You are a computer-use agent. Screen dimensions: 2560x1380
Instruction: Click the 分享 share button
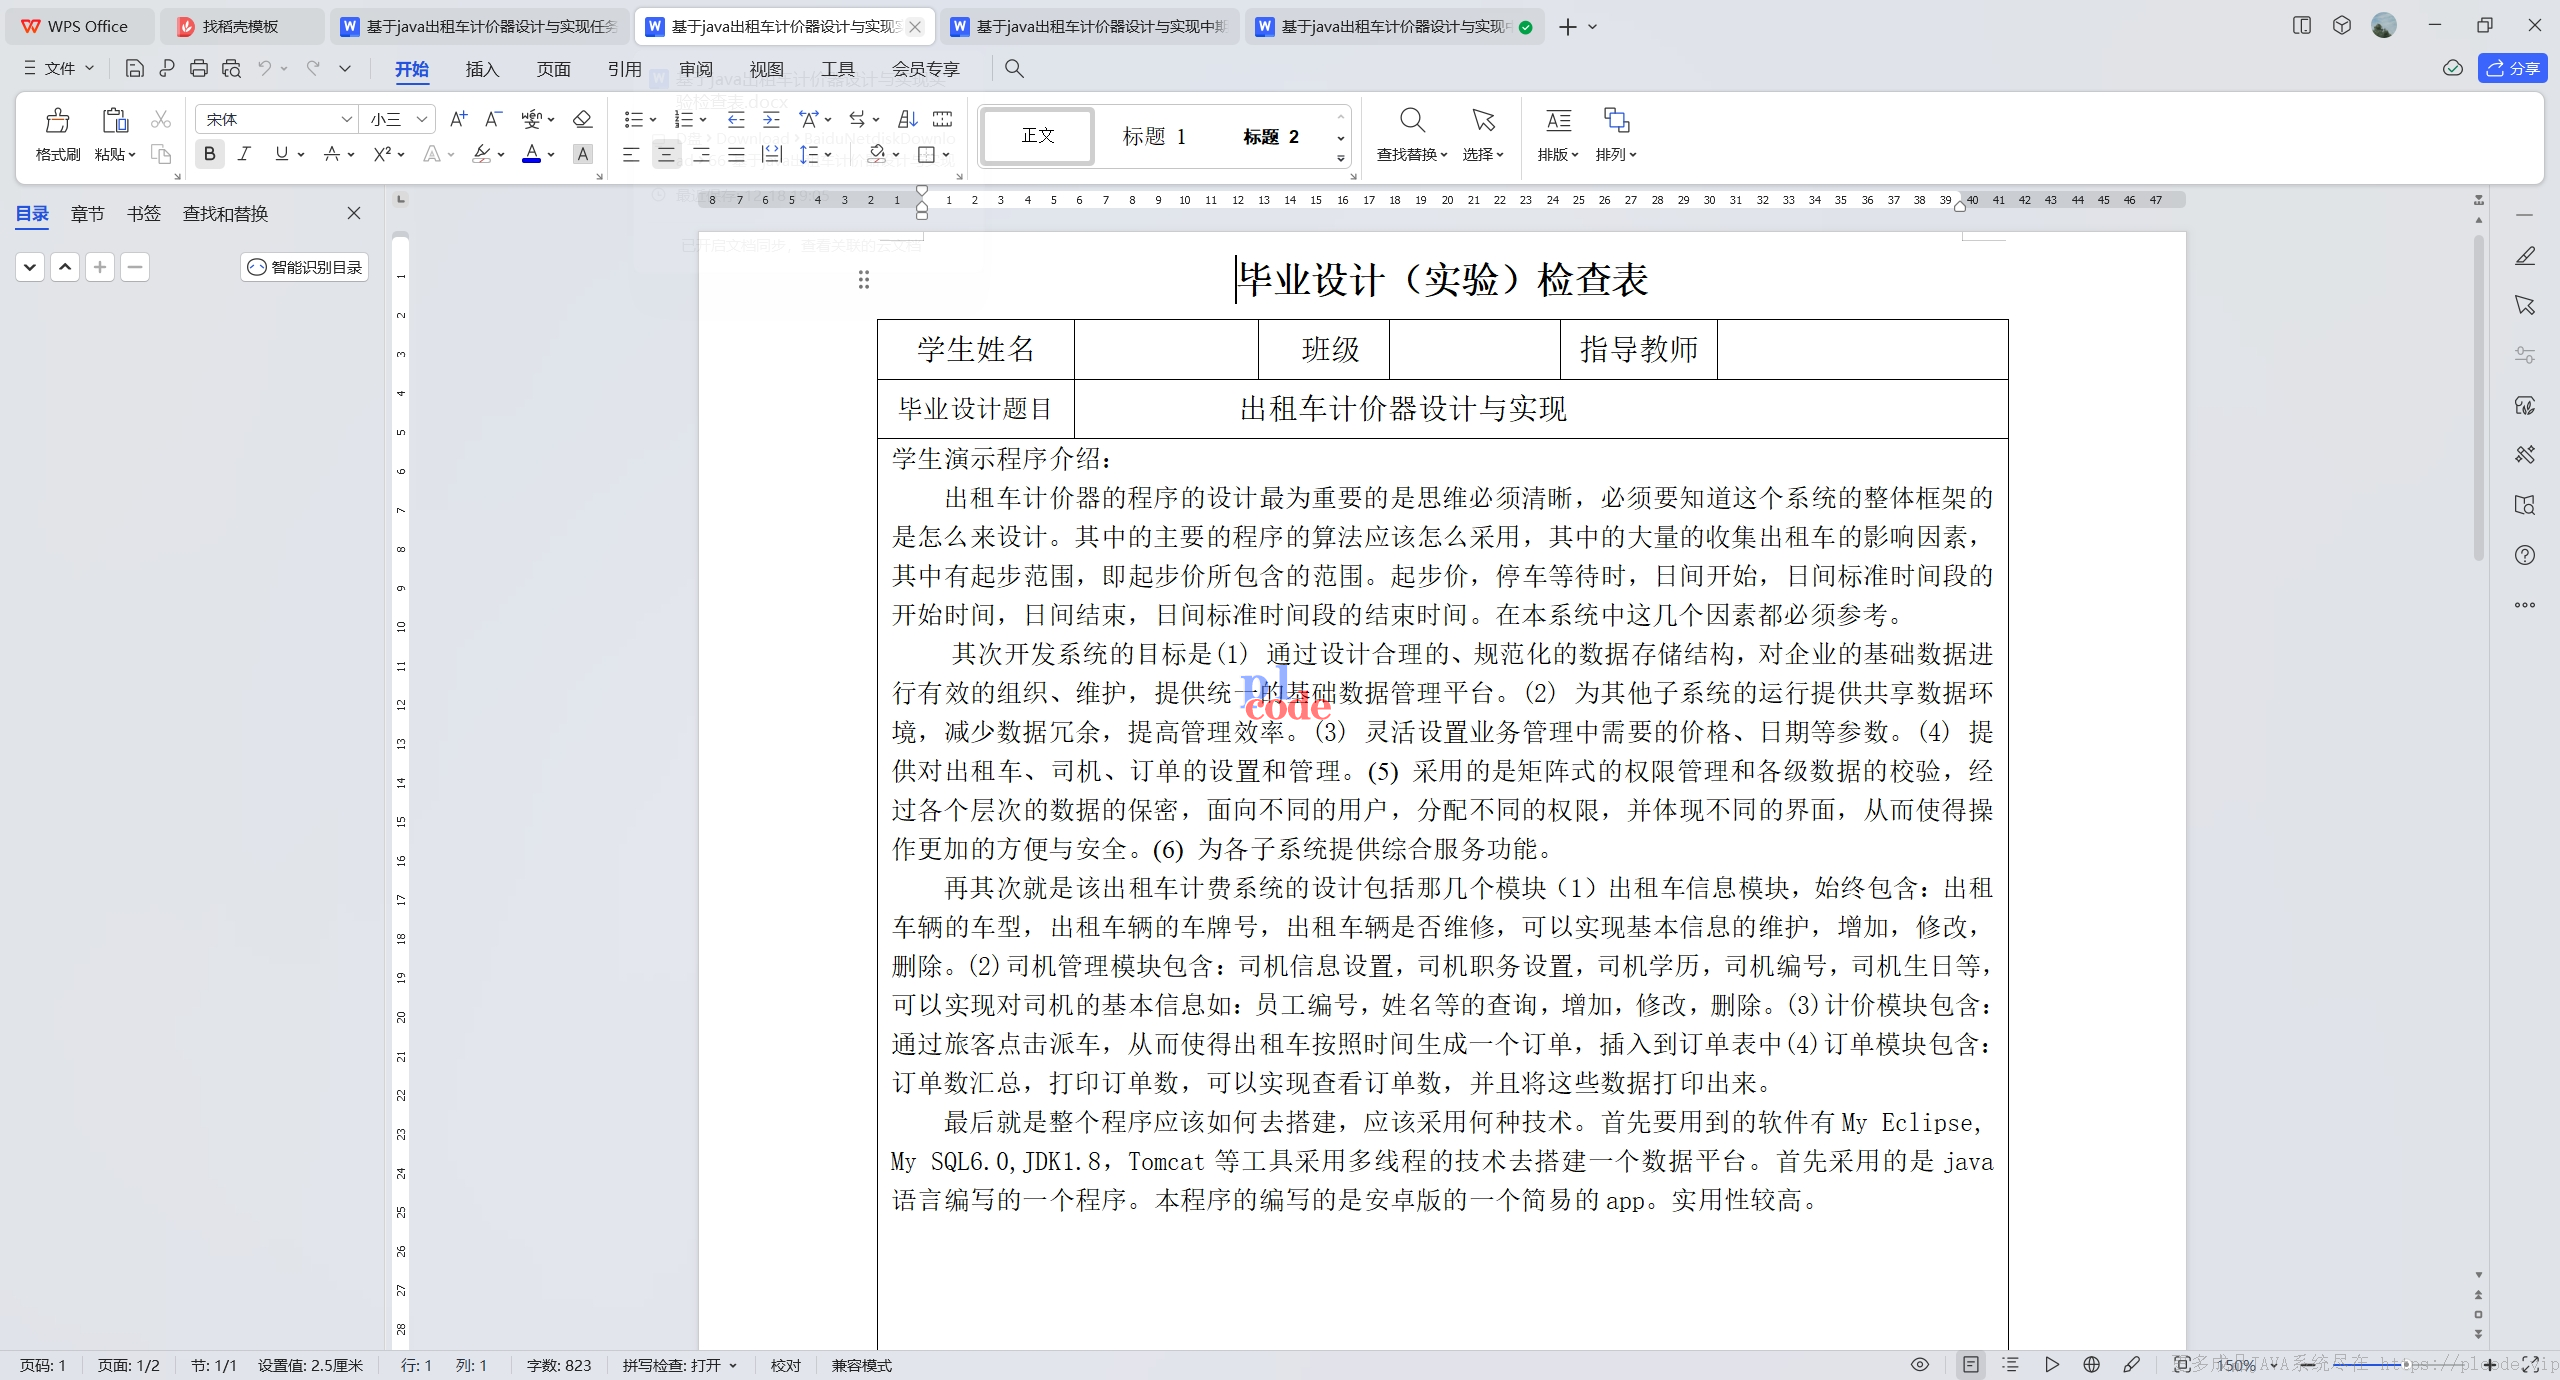pyautogui.click(x=2512, y=68)
